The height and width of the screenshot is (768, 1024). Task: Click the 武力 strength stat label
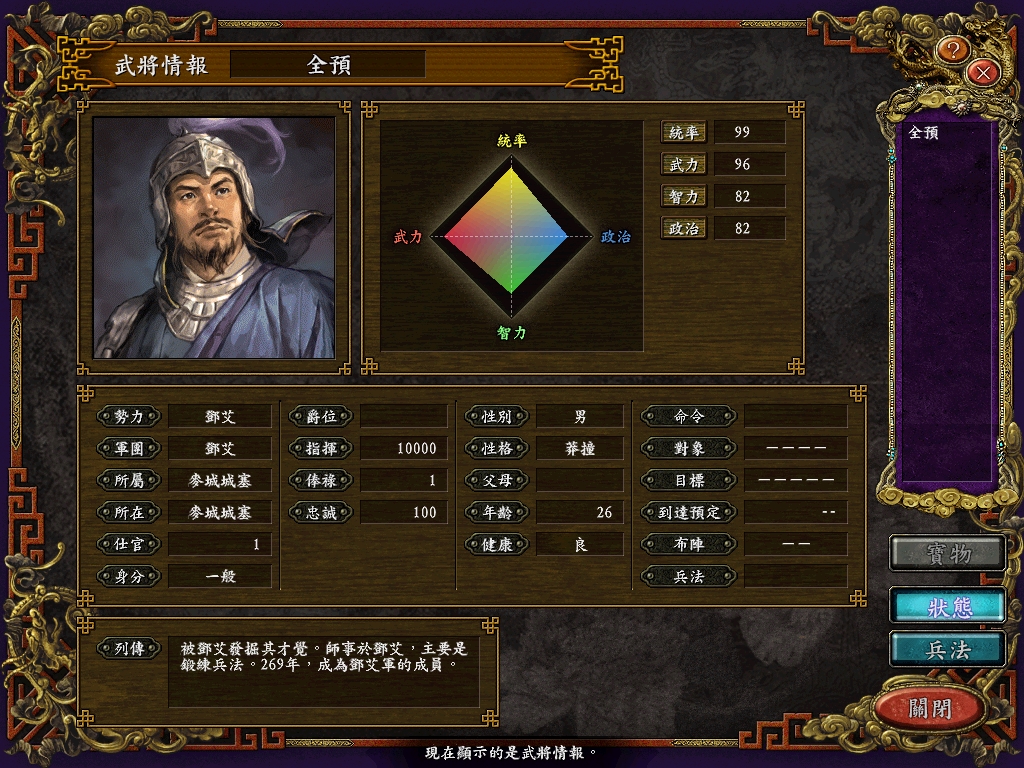[x=684, y=165]
